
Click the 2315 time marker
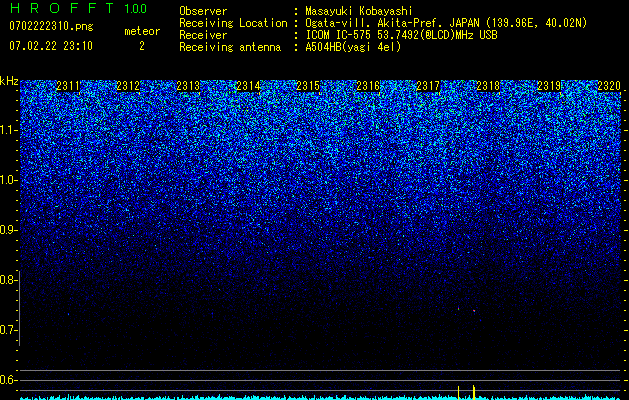[x=308, y=86]
